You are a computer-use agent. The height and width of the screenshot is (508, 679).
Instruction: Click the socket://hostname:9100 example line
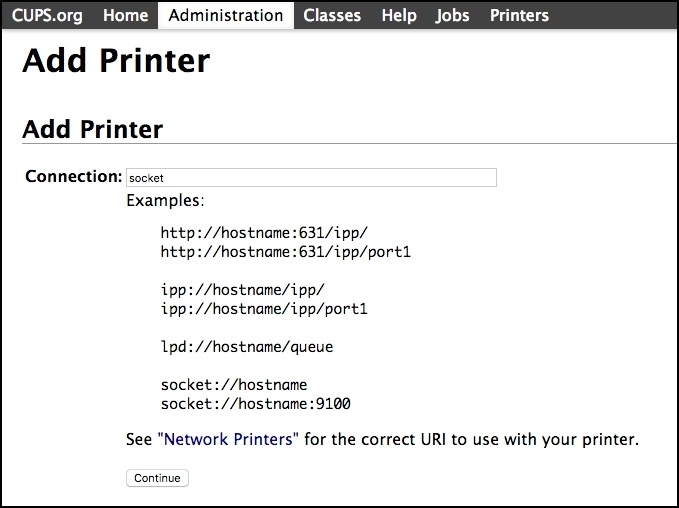pyautogui.click(x=255, y=404)
